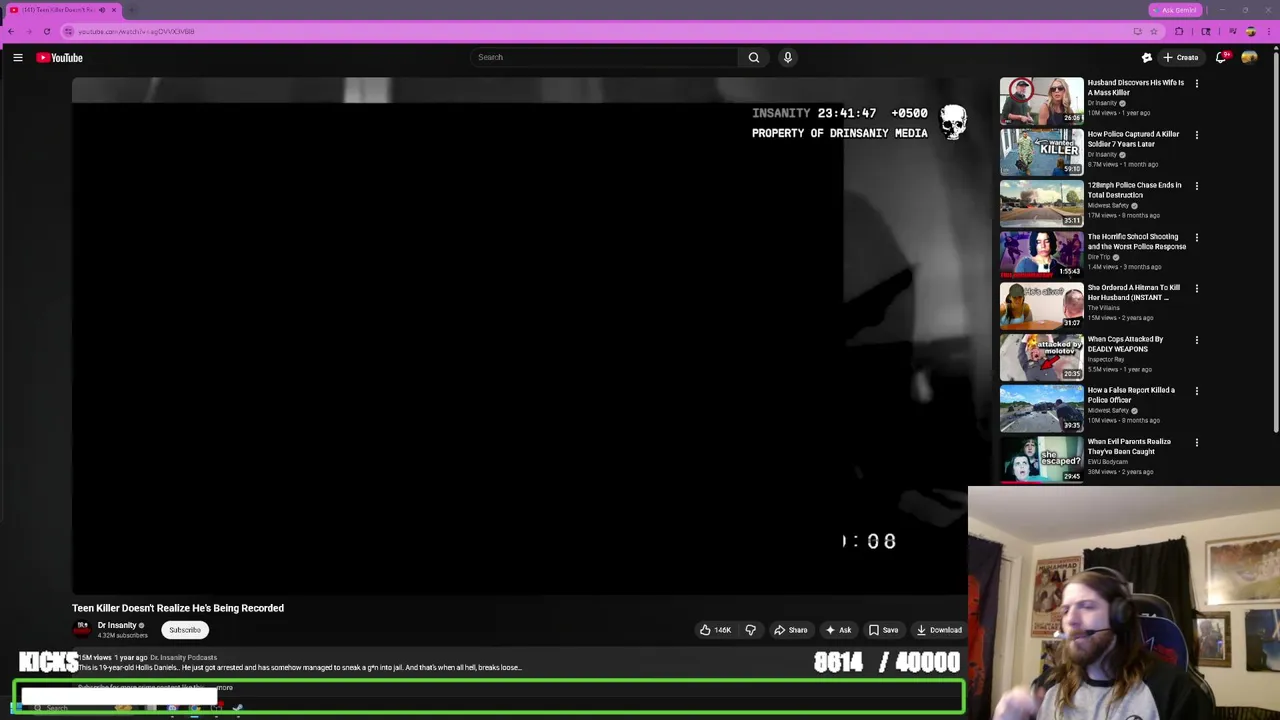
Task: Open the YouTube hamburger guide menu
Action: 18,58
